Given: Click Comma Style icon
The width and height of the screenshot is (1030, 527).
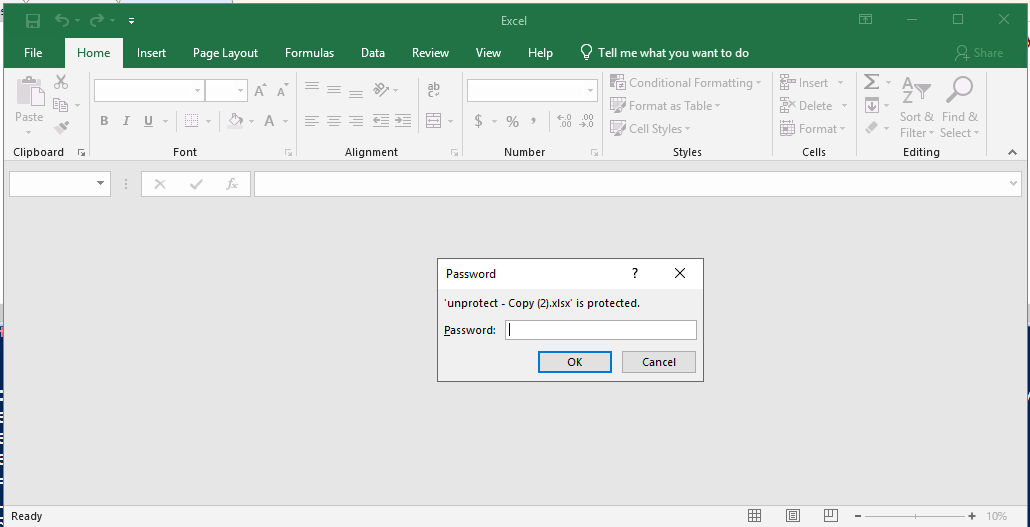Looking at the screenshot, I should (x=533, y=121).
